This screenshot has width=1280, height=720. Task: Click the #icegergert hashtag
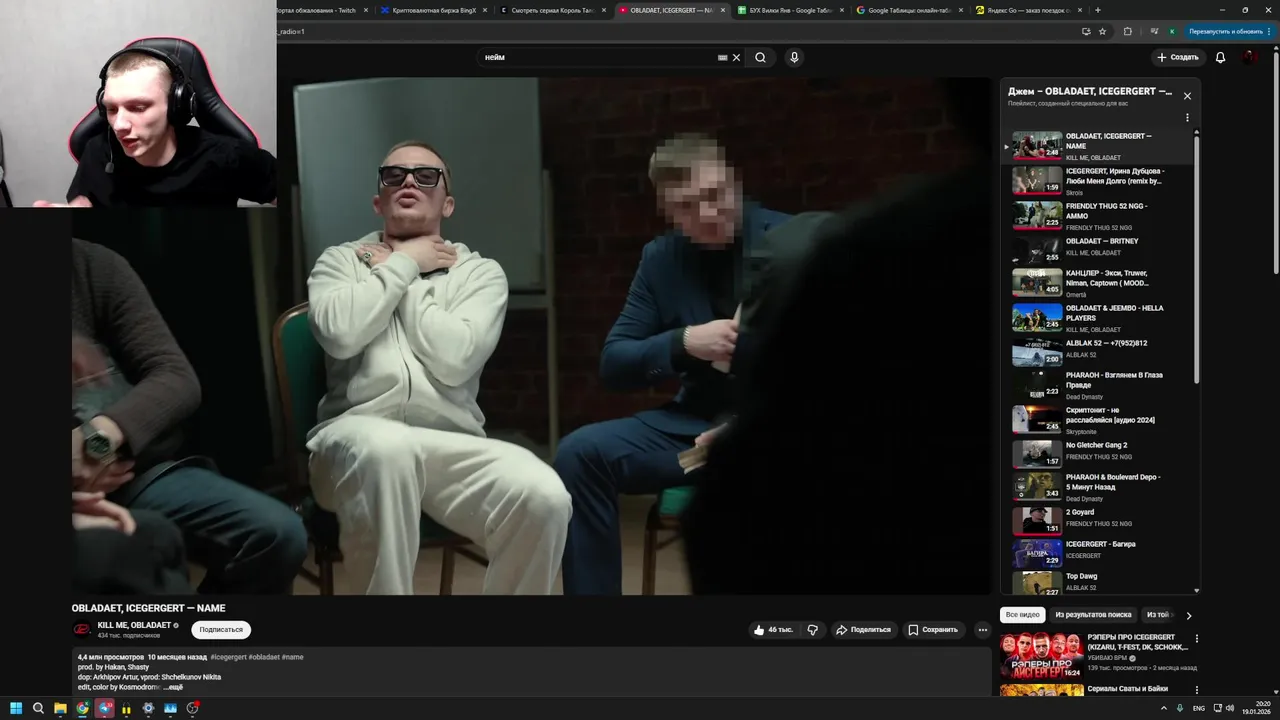(228, 657)
